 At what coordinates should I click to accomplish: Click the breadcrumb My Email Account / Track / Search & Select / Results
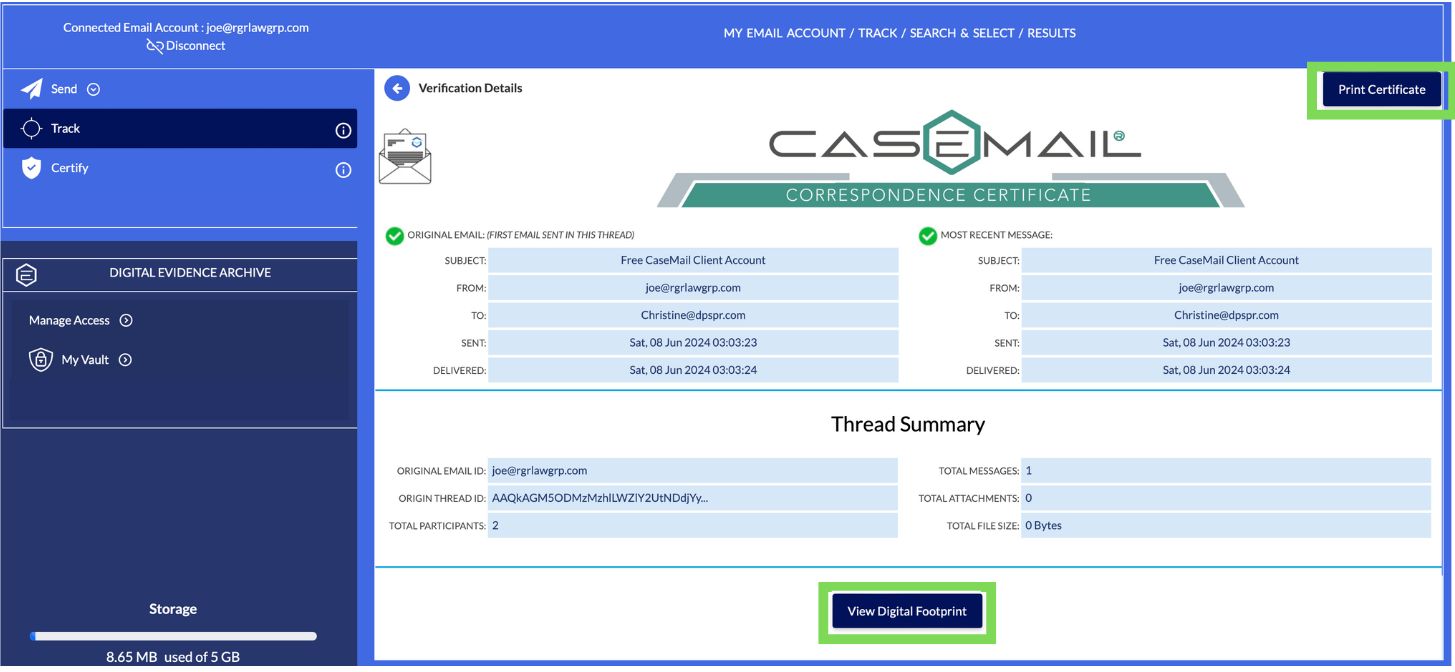point(900,33)
